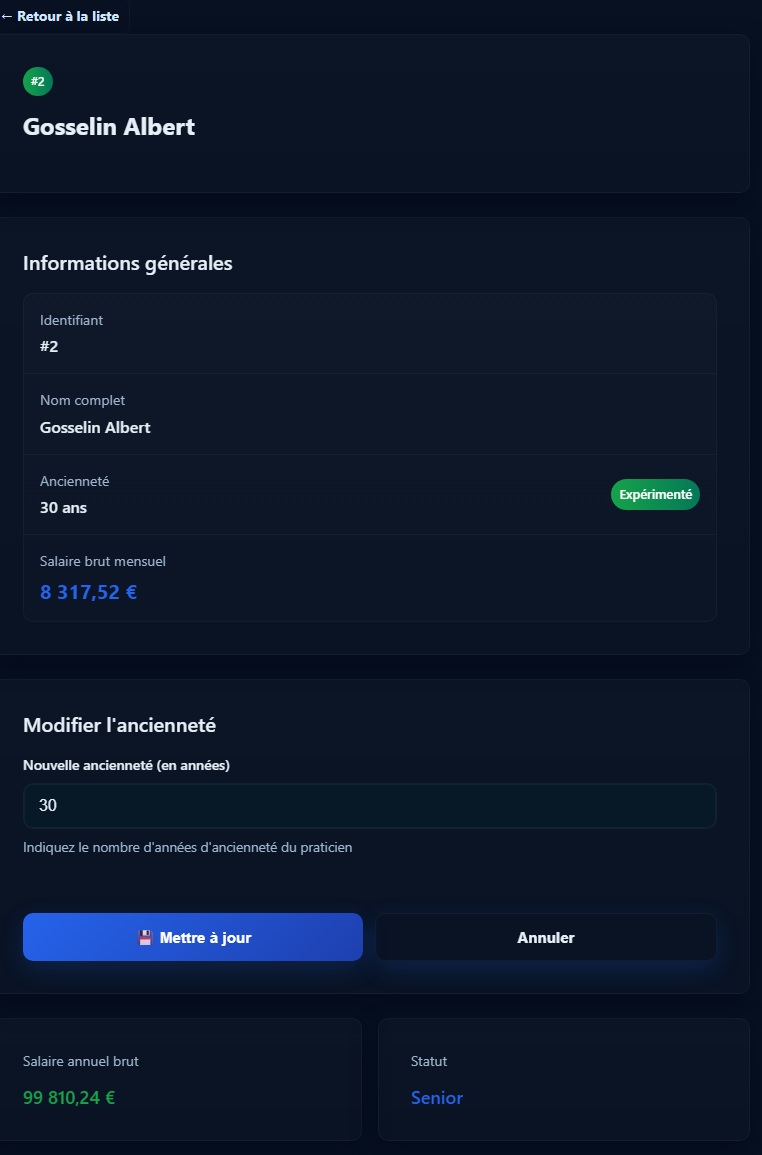The width and height of the screenshot is (762, 1155).
Task: Click the Informations générales section heading
Action: pos(128,264)
